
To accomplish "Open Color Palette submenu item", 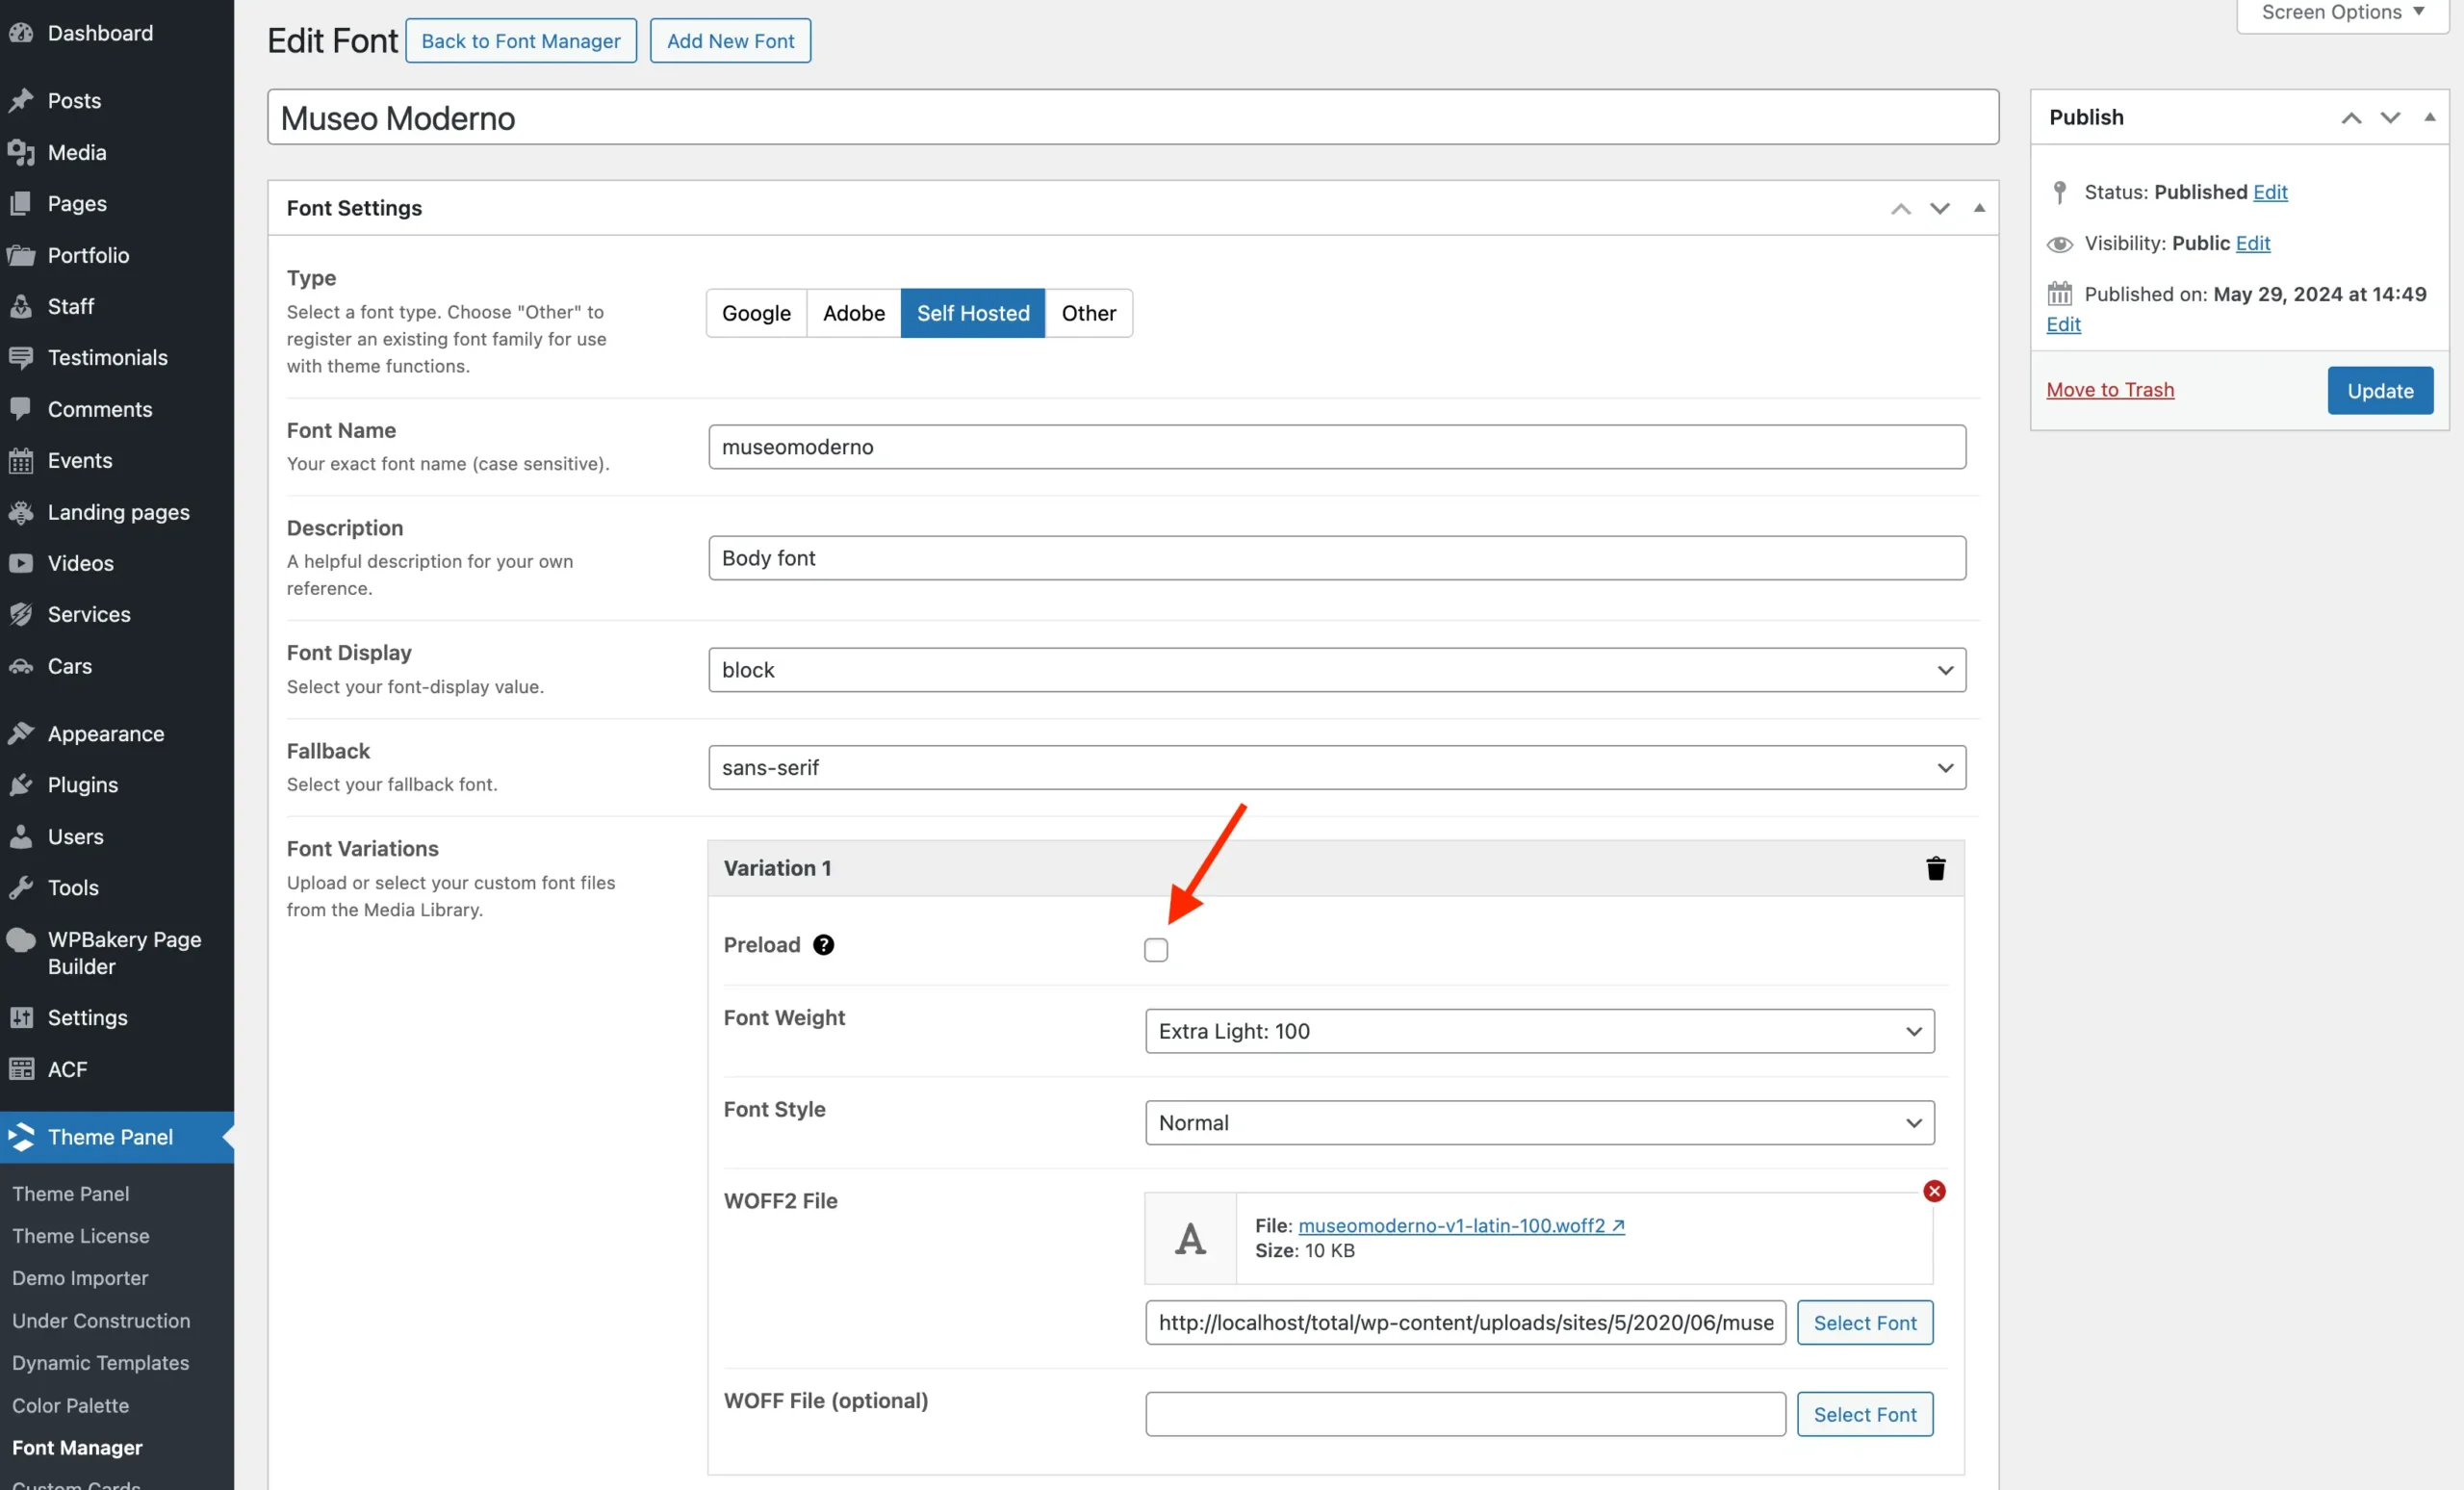I will pyautogui.click(x=70, y=1405).
